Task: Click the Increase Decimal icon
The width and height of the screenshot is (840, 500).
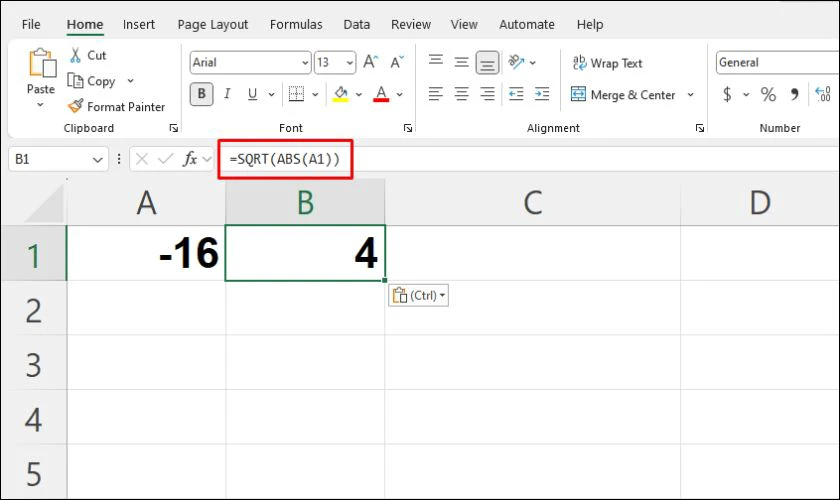Action: pyautogui.click(x=823, y=94)
